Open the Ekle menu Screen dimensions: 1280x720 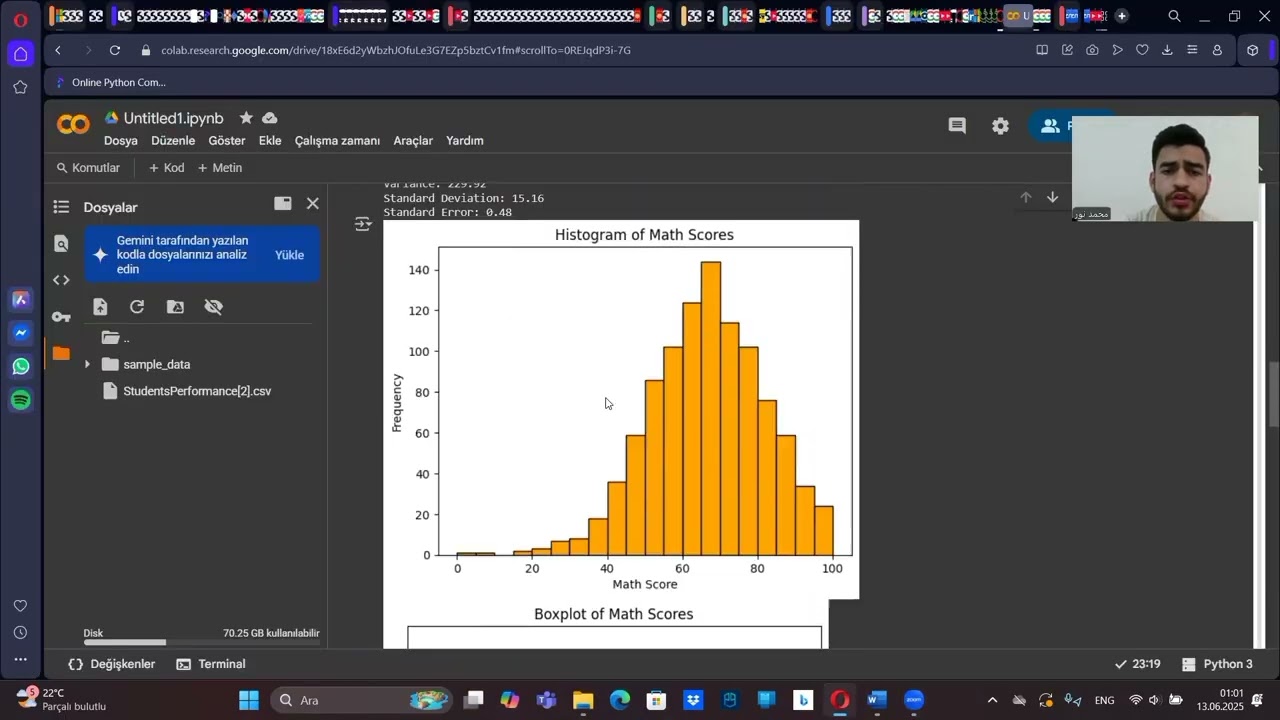[270, 141]
